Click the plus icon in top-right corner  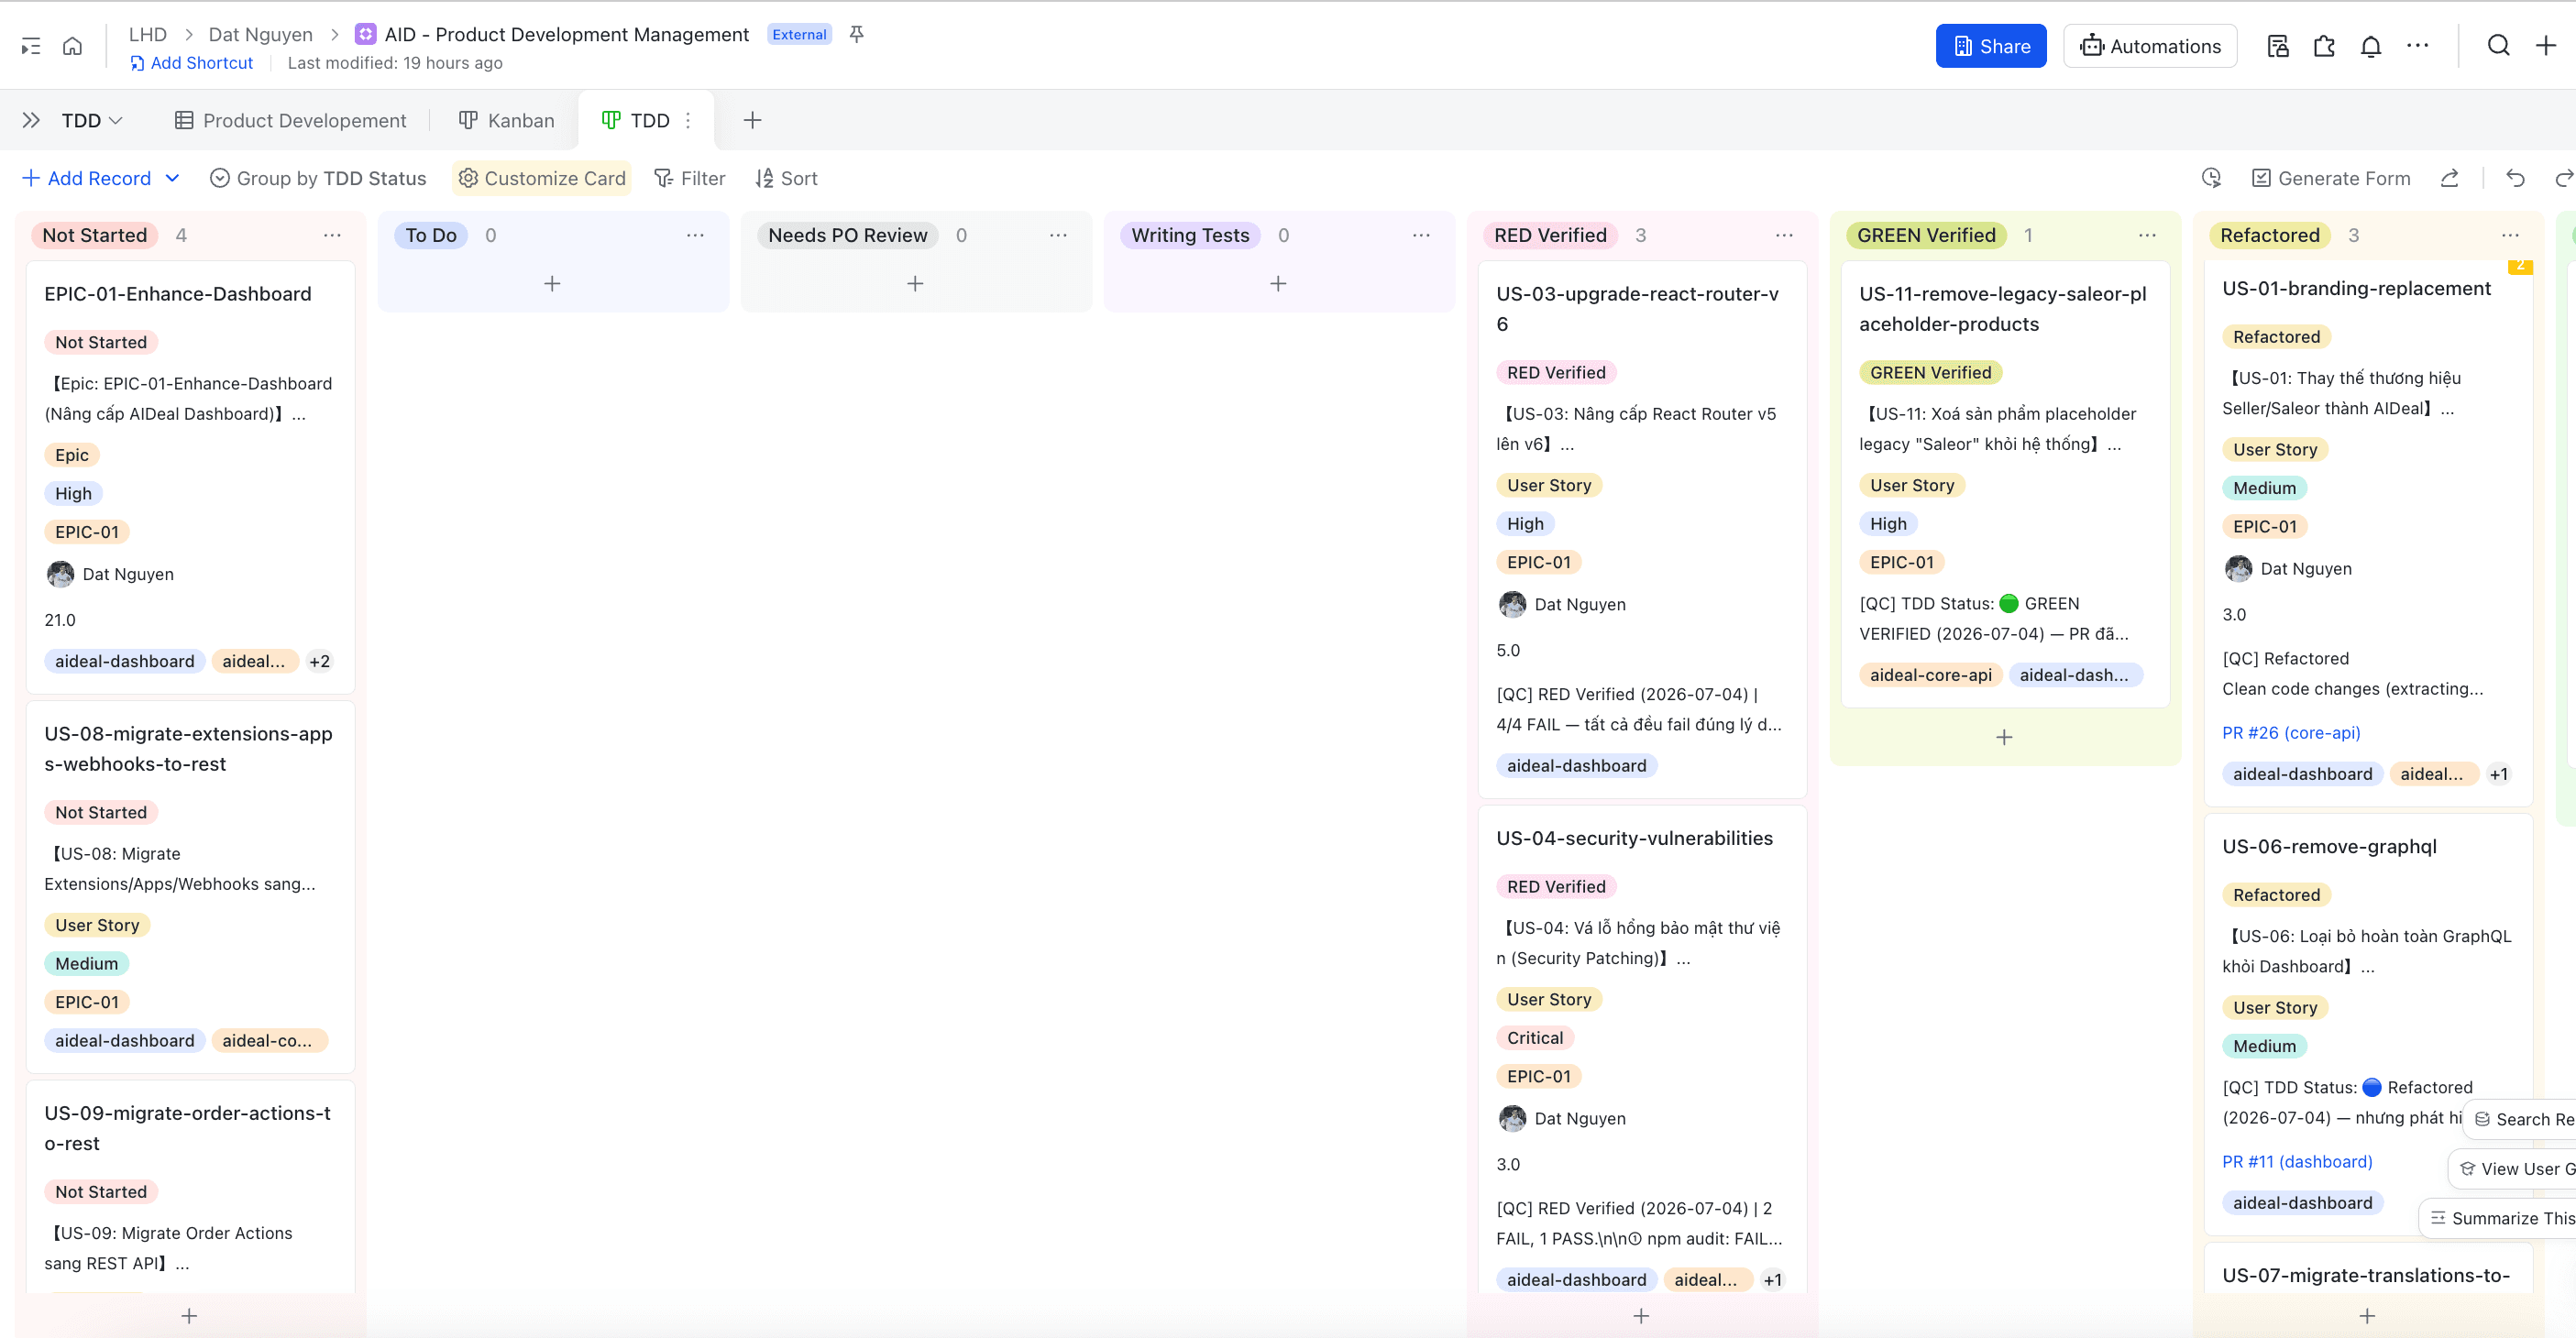pyautogui.click(x=2546, y=46)
